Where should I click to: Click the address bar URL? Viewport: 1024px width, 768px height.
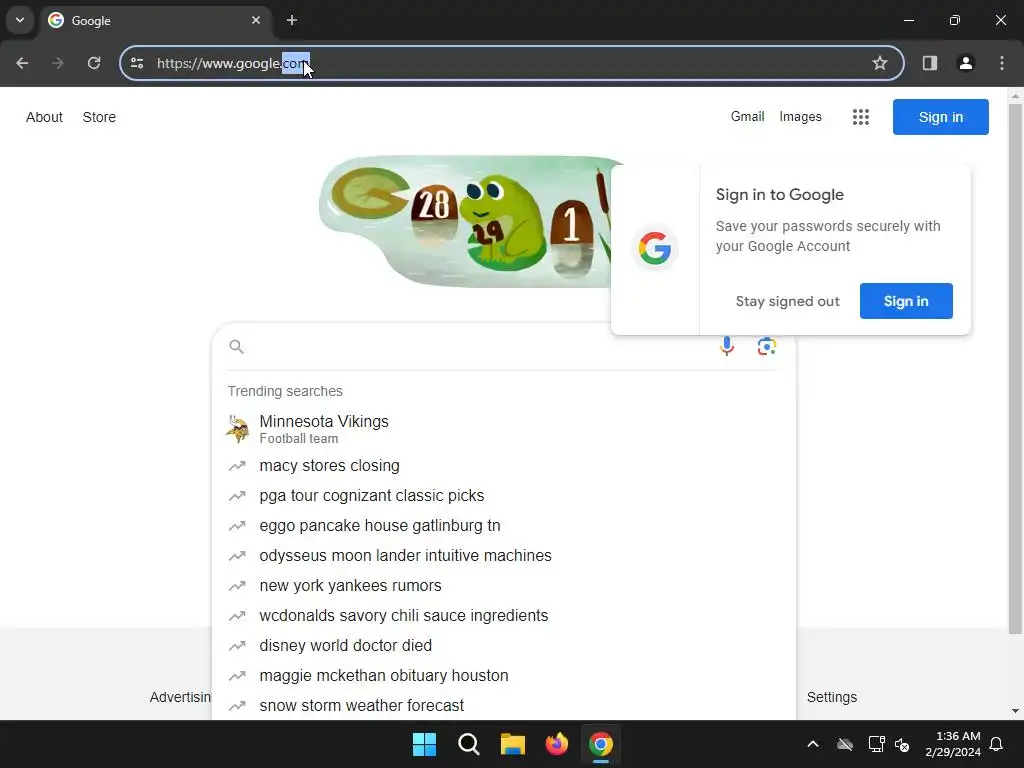tap(231, 63)
